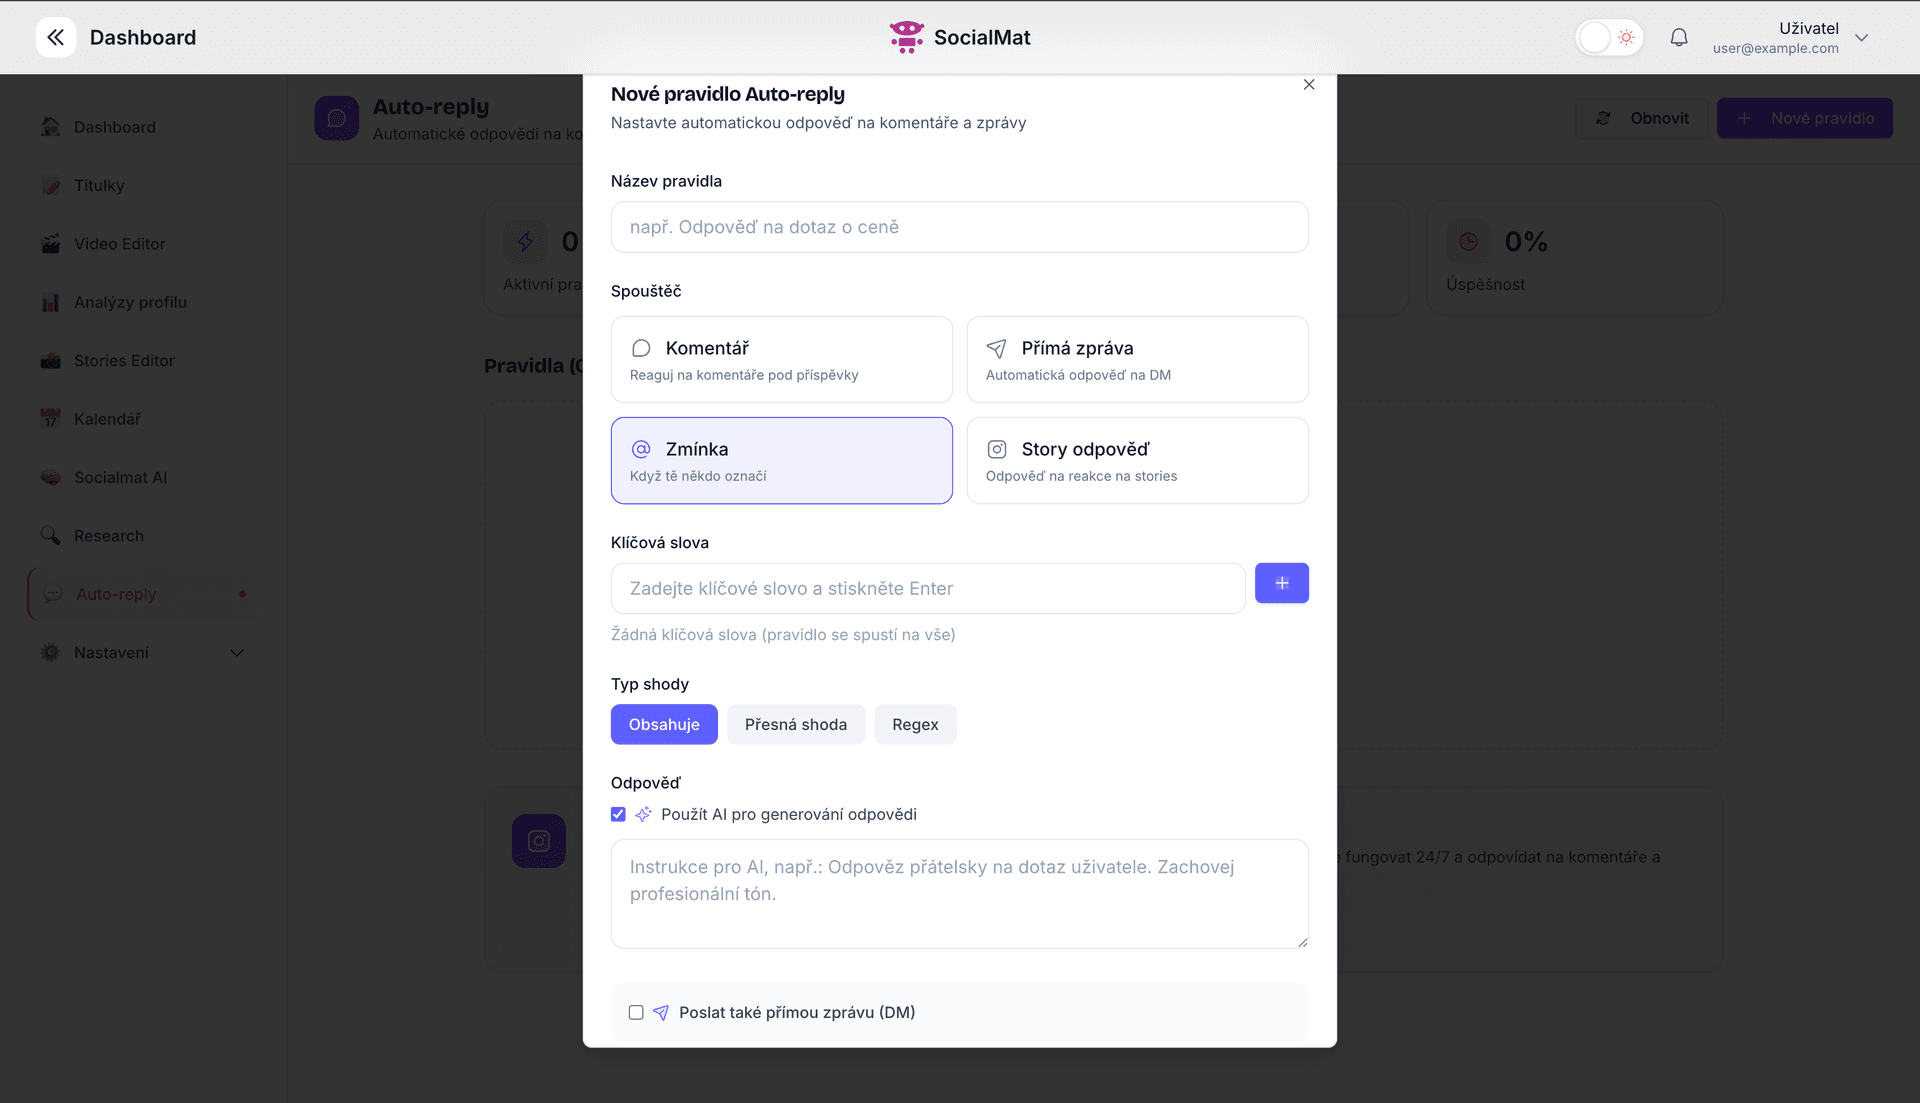Uncheck Použít AI pro generování odpovědi

tap(618, 815)
